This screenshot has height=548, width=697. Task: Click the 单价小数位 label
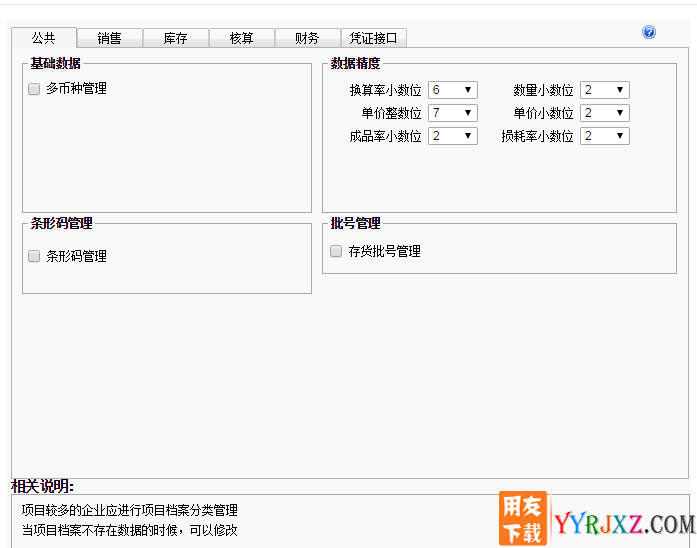coord(543,113)
